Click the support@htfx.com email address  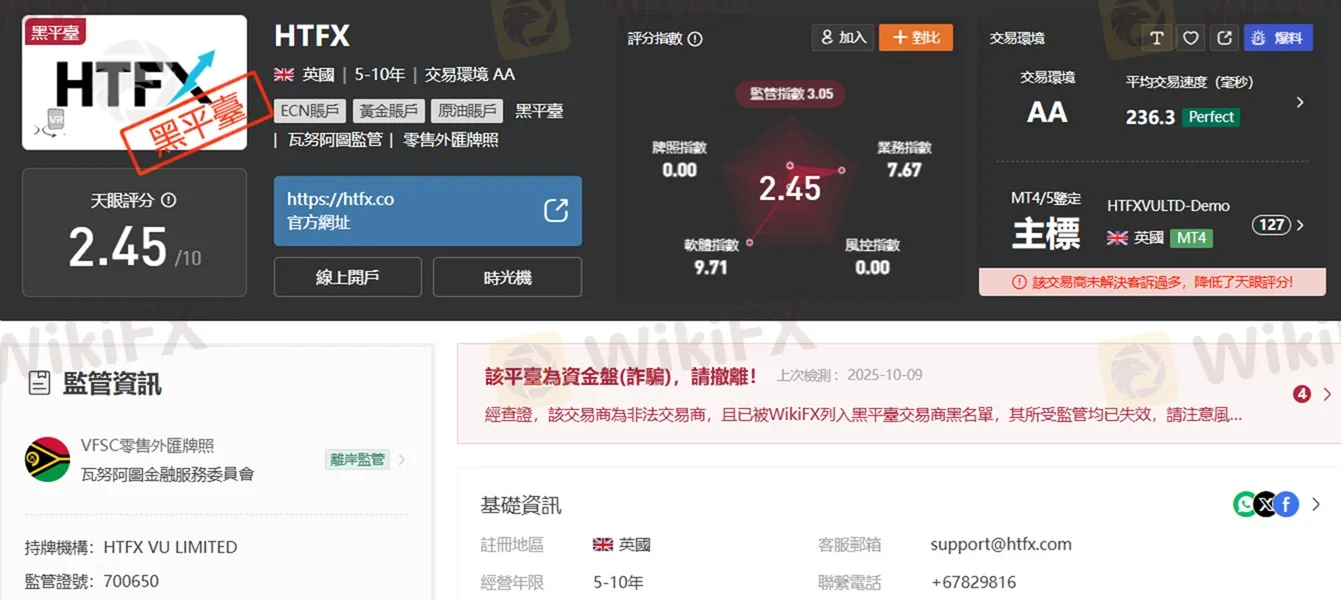click(1001, 544)
